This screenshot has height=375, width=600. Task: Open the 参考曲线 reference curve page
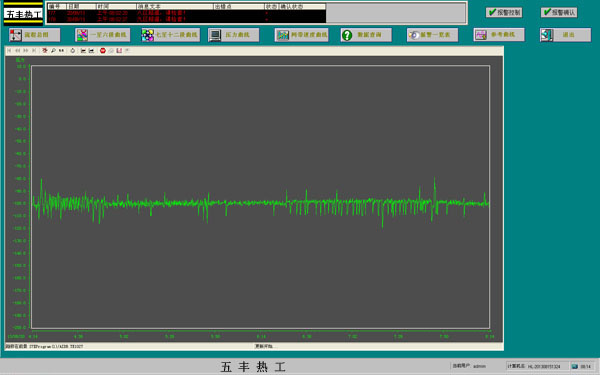[x=499, y=35]
